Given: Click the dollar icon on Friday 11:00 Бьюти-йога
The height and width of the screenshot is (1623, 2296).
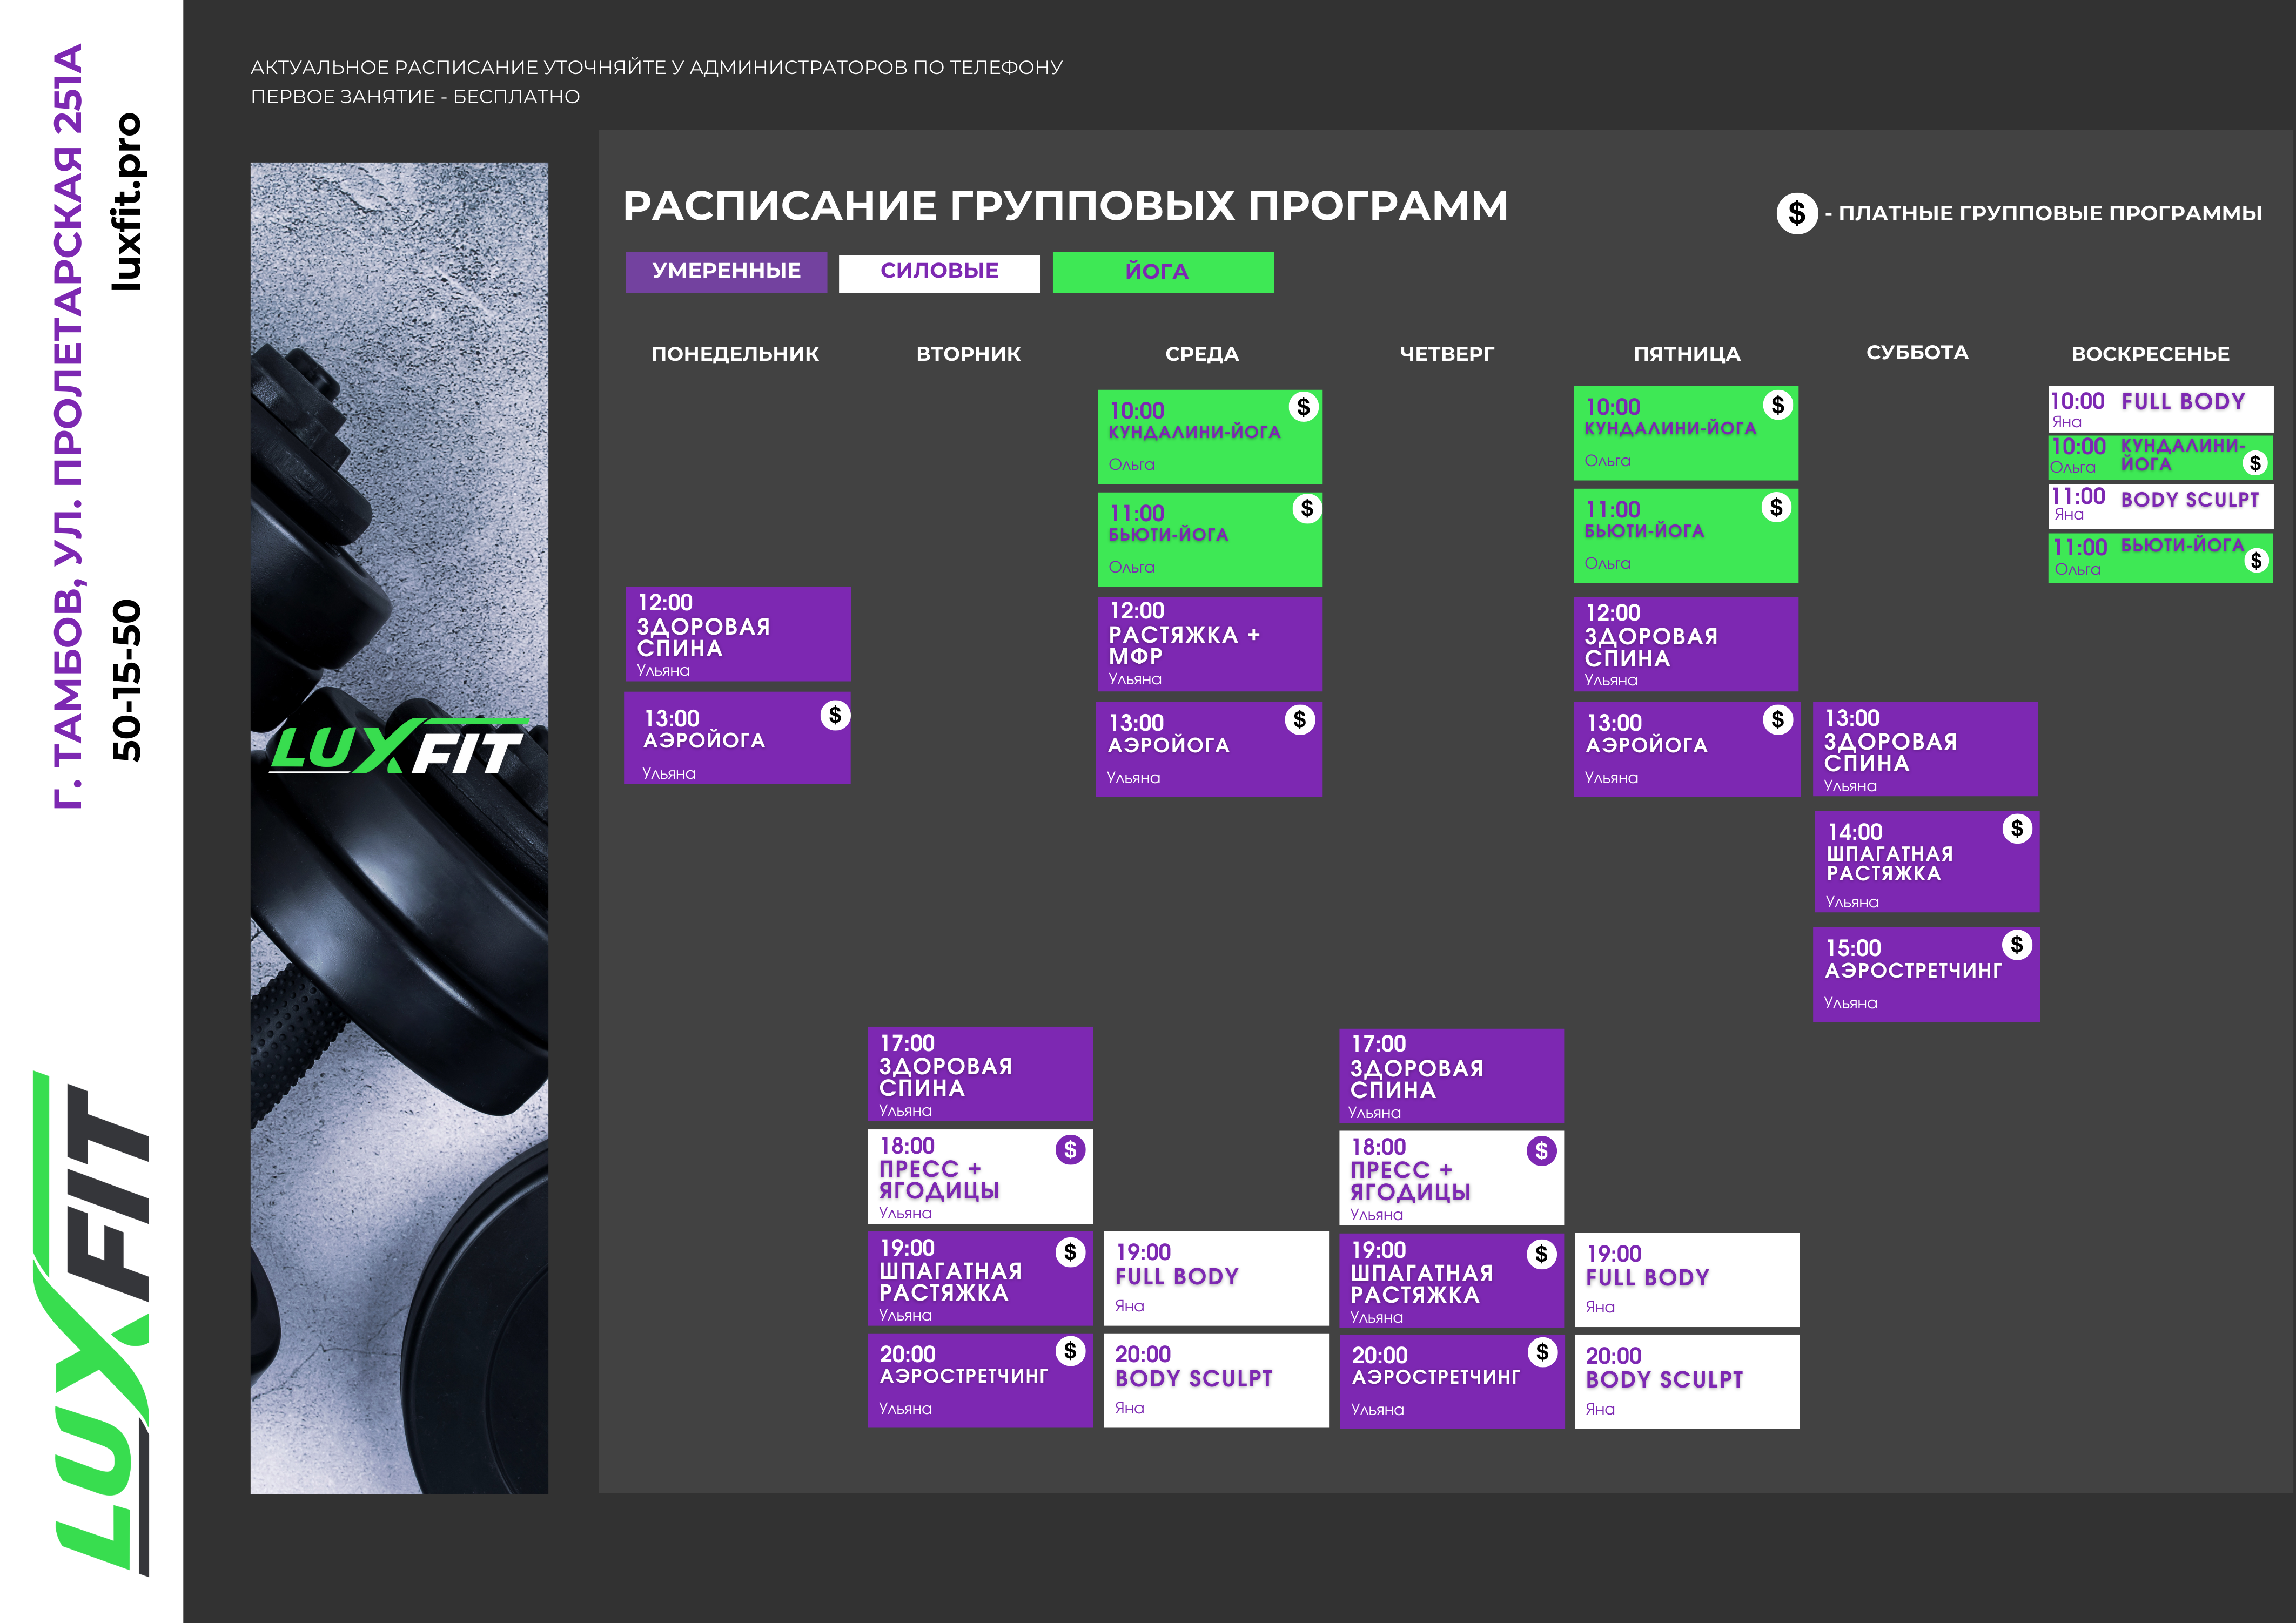Looking at the screenshot, I should pyautogui.click(x=1776, y=508).
